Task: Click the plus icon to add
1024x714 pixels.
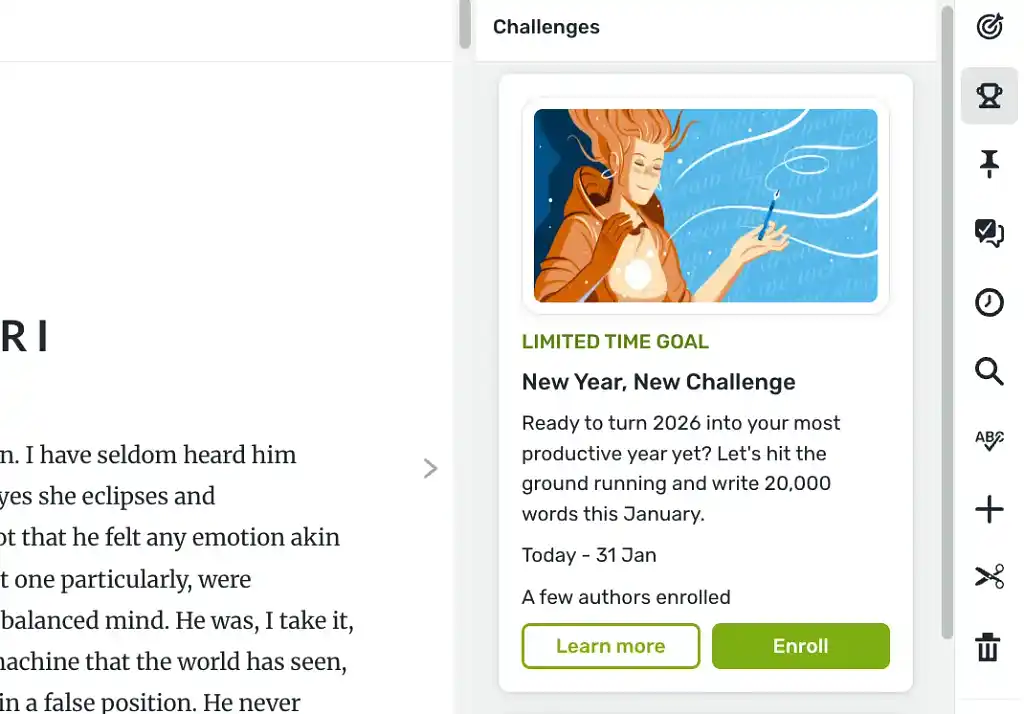Action: (989, 510)
